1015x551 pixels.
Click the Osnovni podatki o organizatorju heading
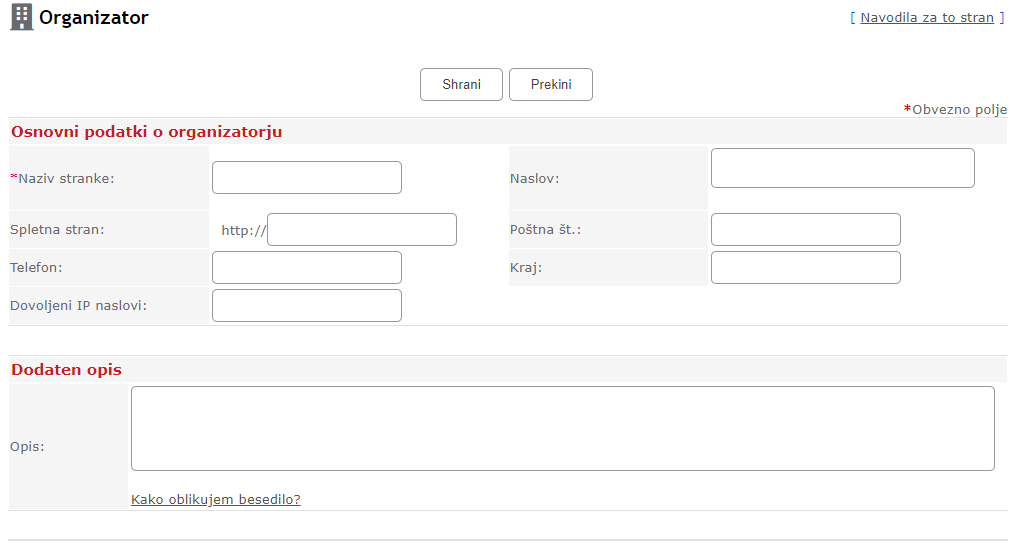click(147, 132)
